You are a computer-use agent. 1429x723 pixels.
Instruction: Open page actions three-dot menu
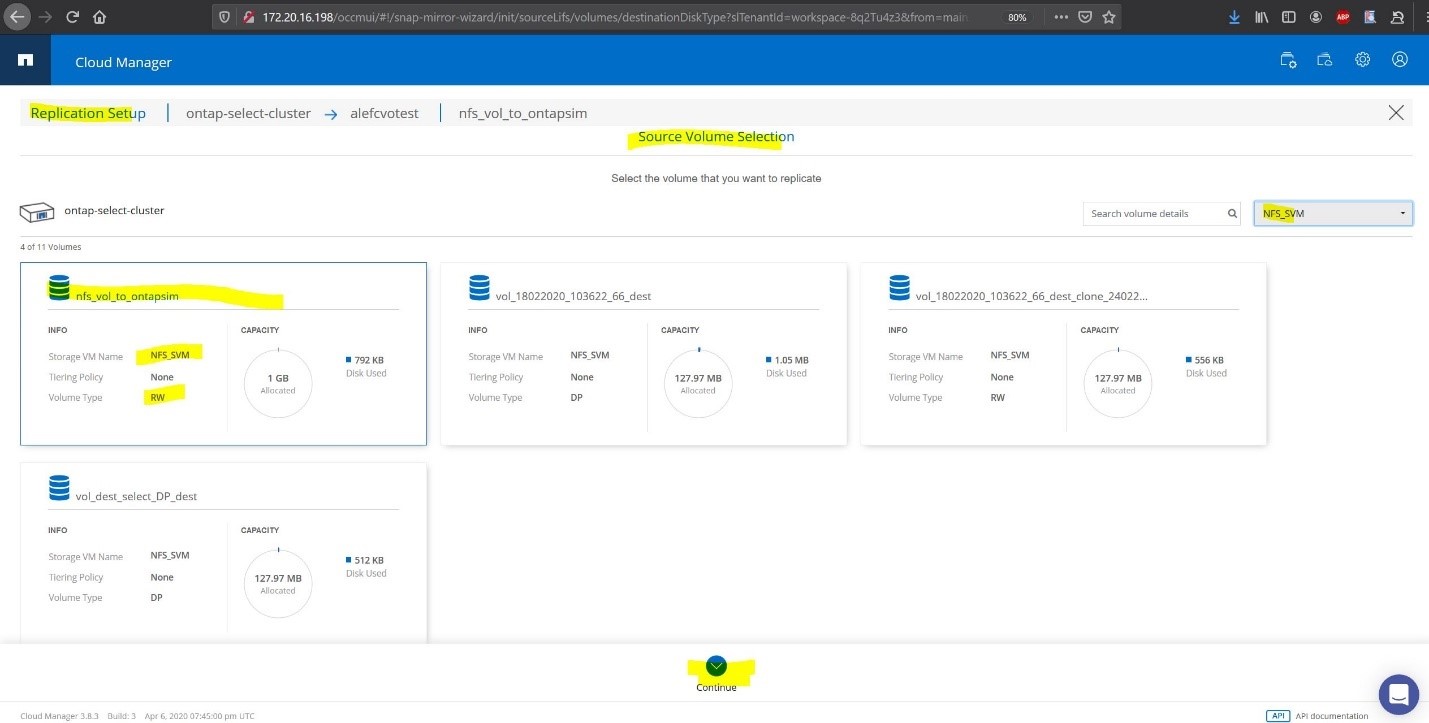tap(1060, 17)
